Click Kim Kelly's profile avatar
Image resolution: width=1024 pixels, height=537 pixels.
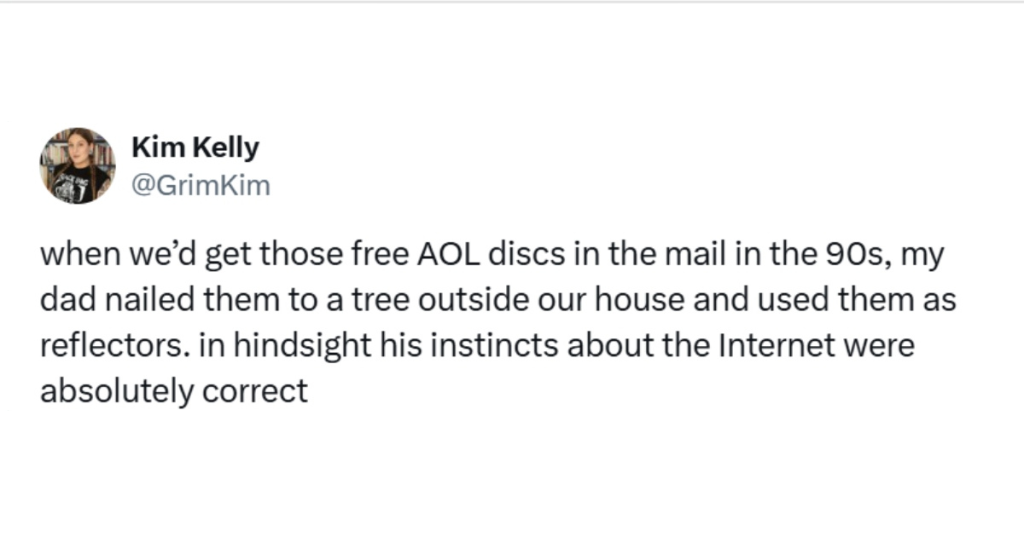(77, 166)
